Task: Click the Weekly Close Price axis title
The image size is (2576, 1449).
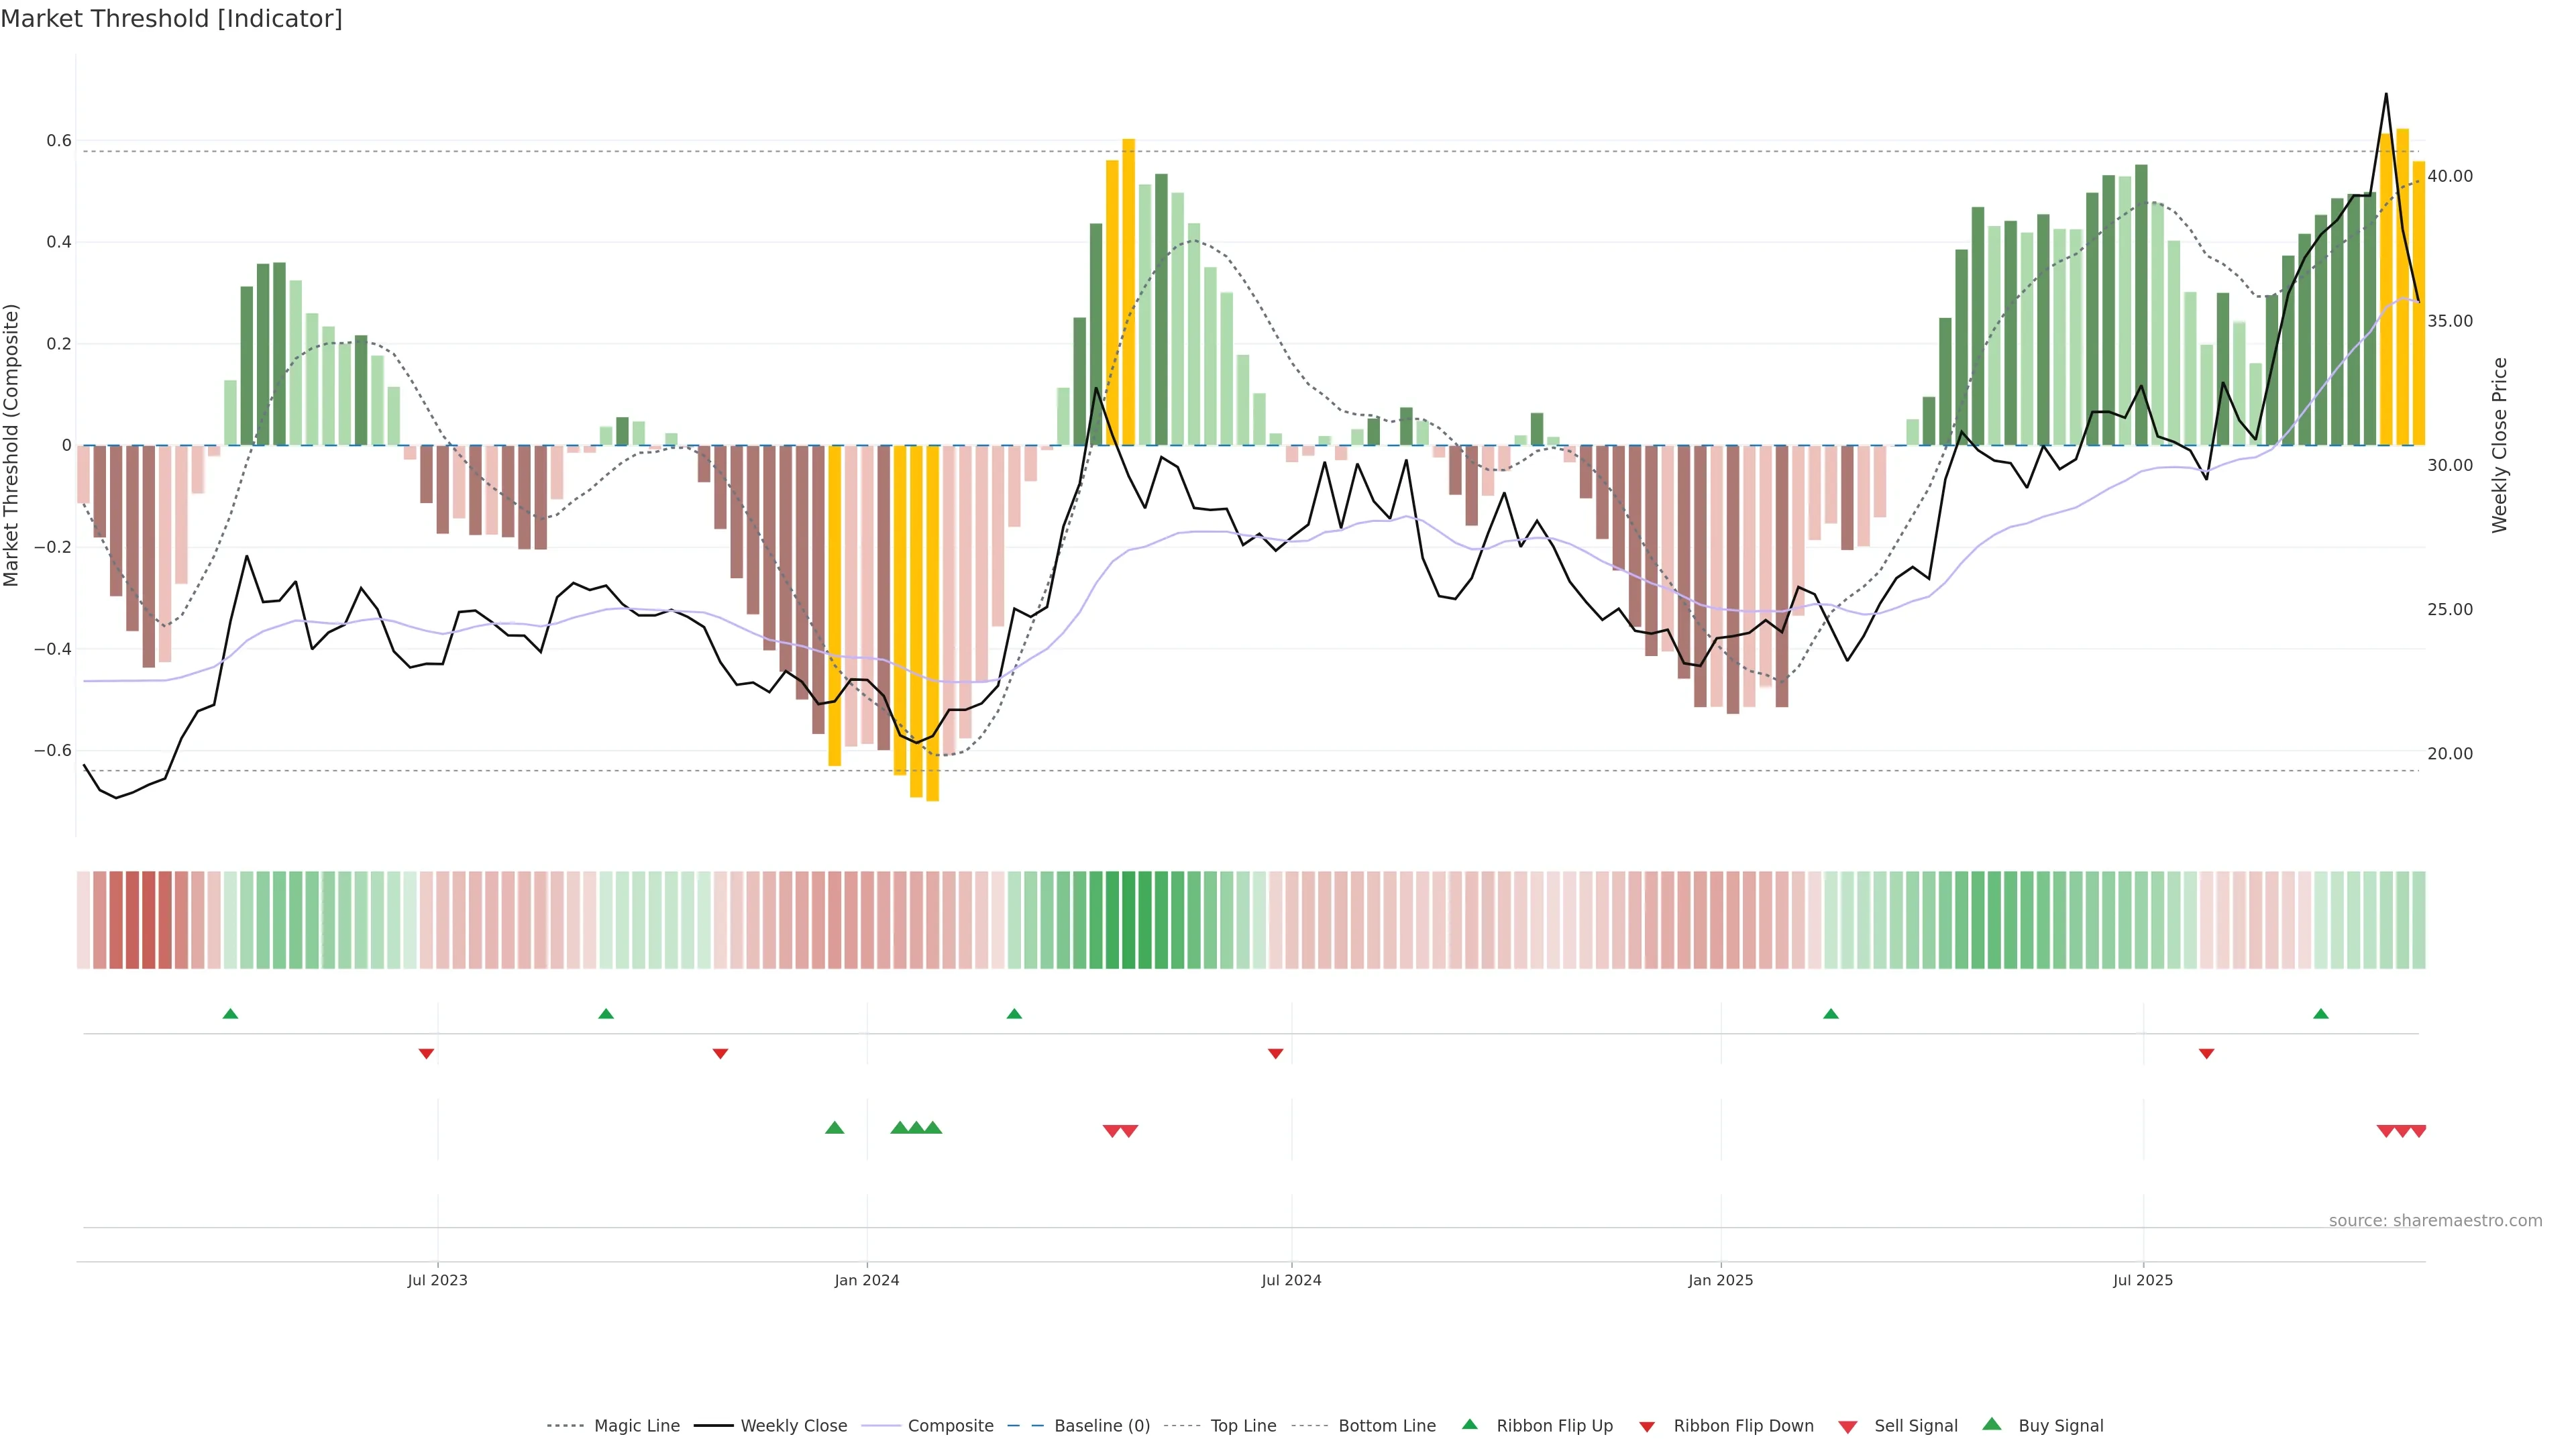Action: click(2500, 445)
